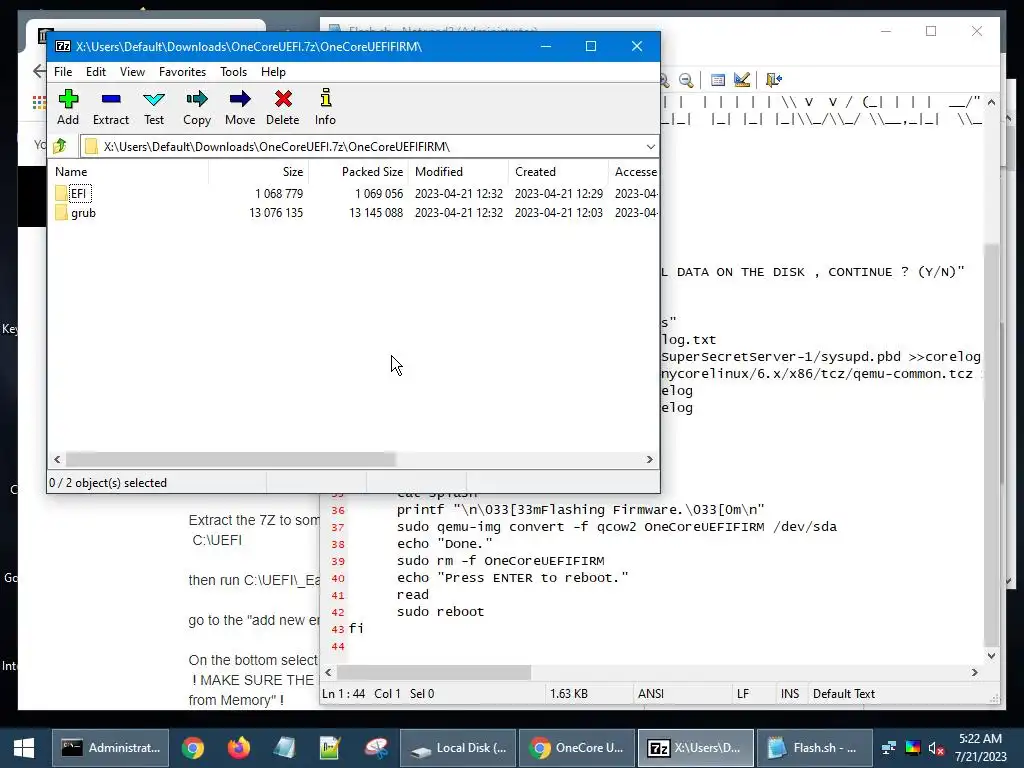The width and height of the screenshot is (1024, 768).
Task: Click the network tray icon
Action: coord(889,748)
